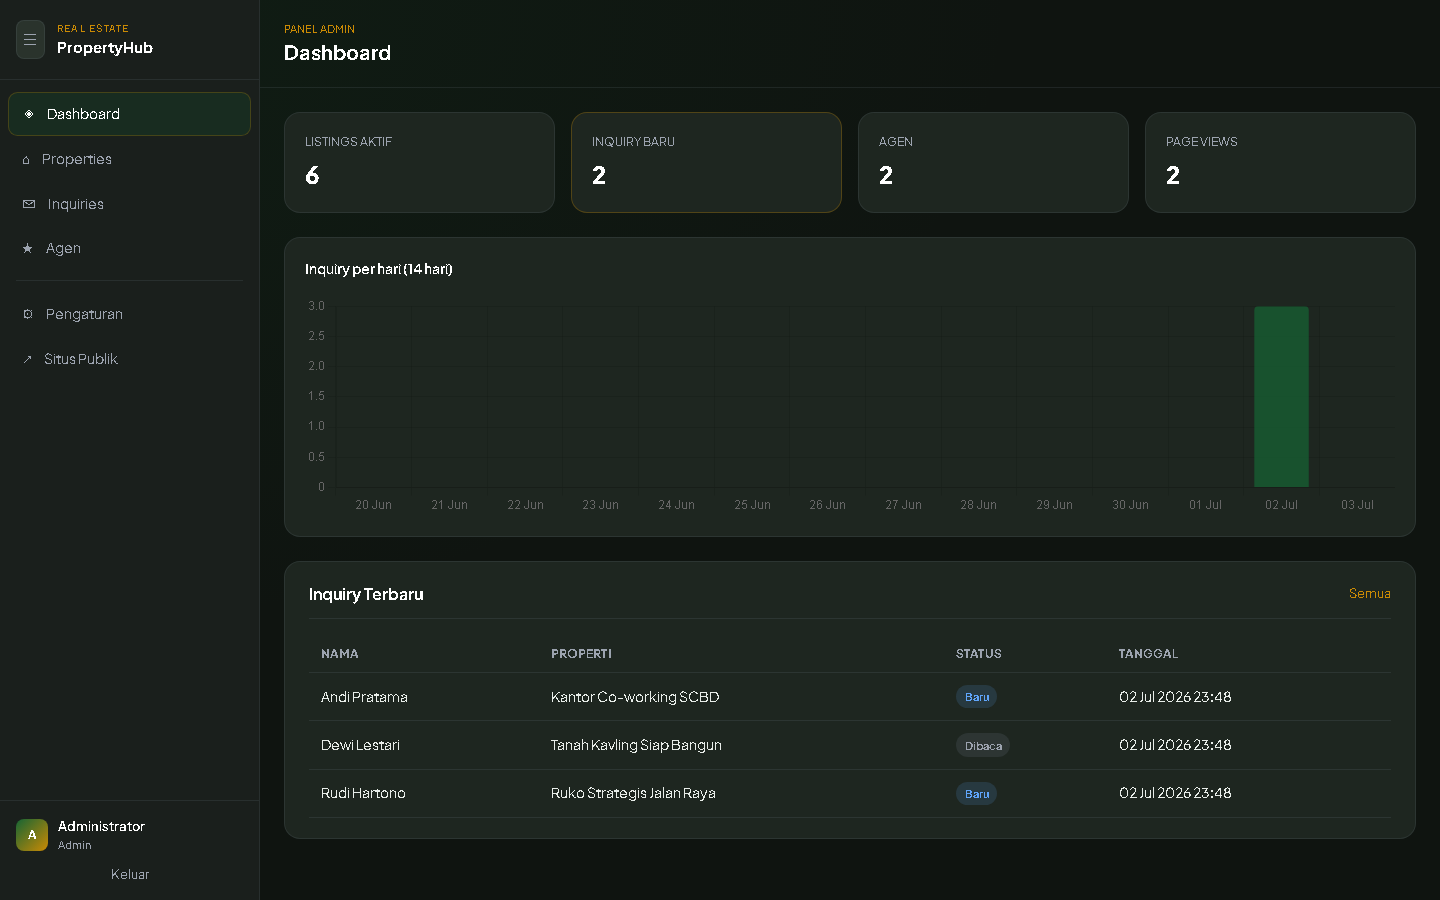This screenshot has width=1440, height=900.
Task: Open Rudi Hartono inquiry row
Action: click(850, 794)
